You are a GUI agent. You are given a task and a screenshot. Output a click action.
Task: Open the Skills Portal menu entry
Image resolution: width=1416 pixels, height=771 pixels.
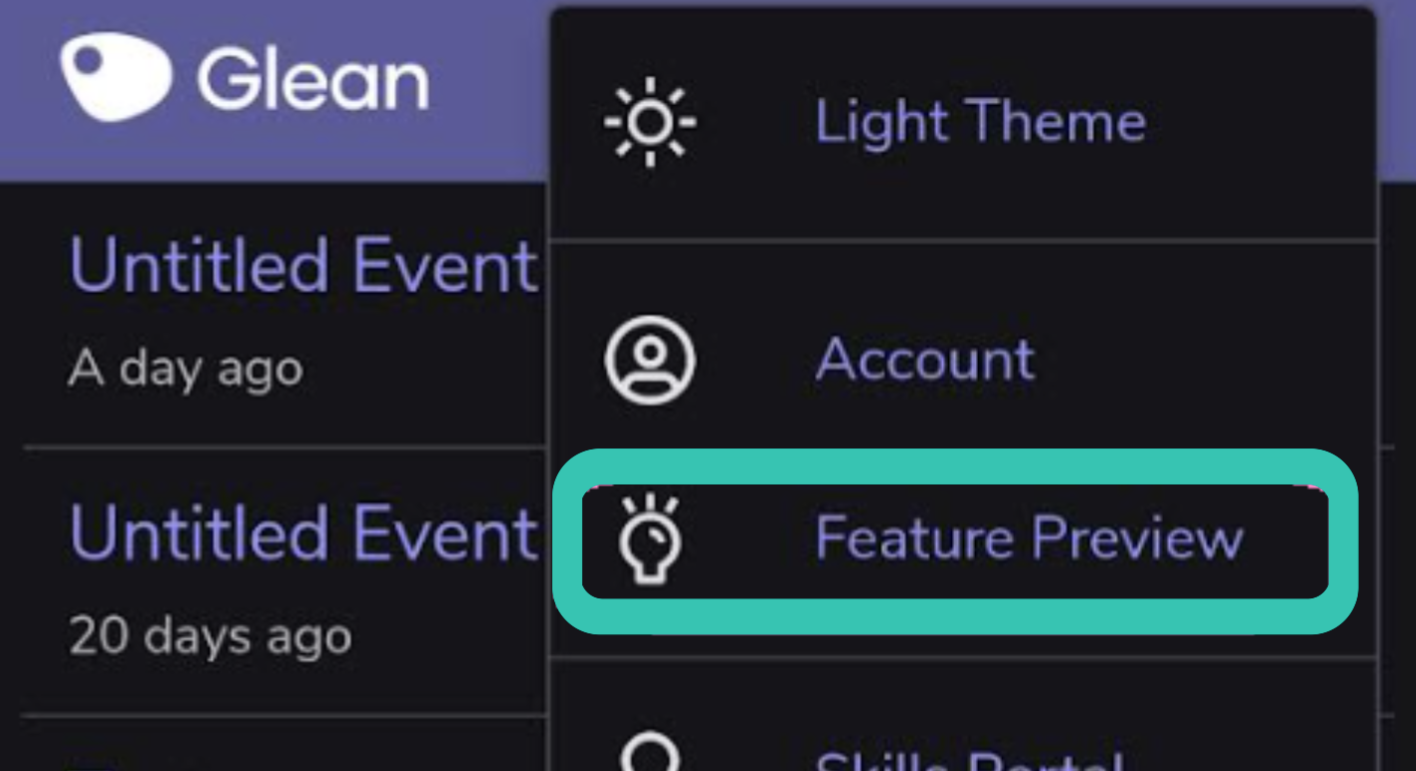[968, 762]
